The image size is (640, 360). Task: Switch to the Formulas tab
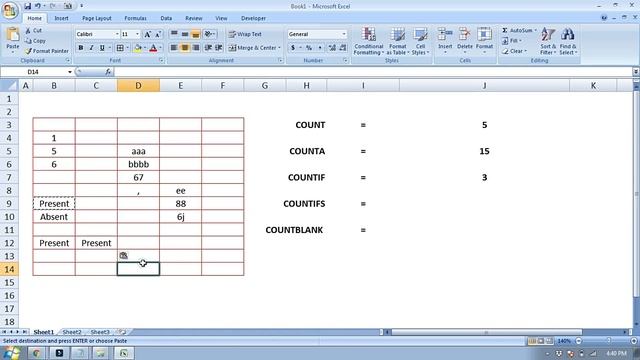pos(135,18)
